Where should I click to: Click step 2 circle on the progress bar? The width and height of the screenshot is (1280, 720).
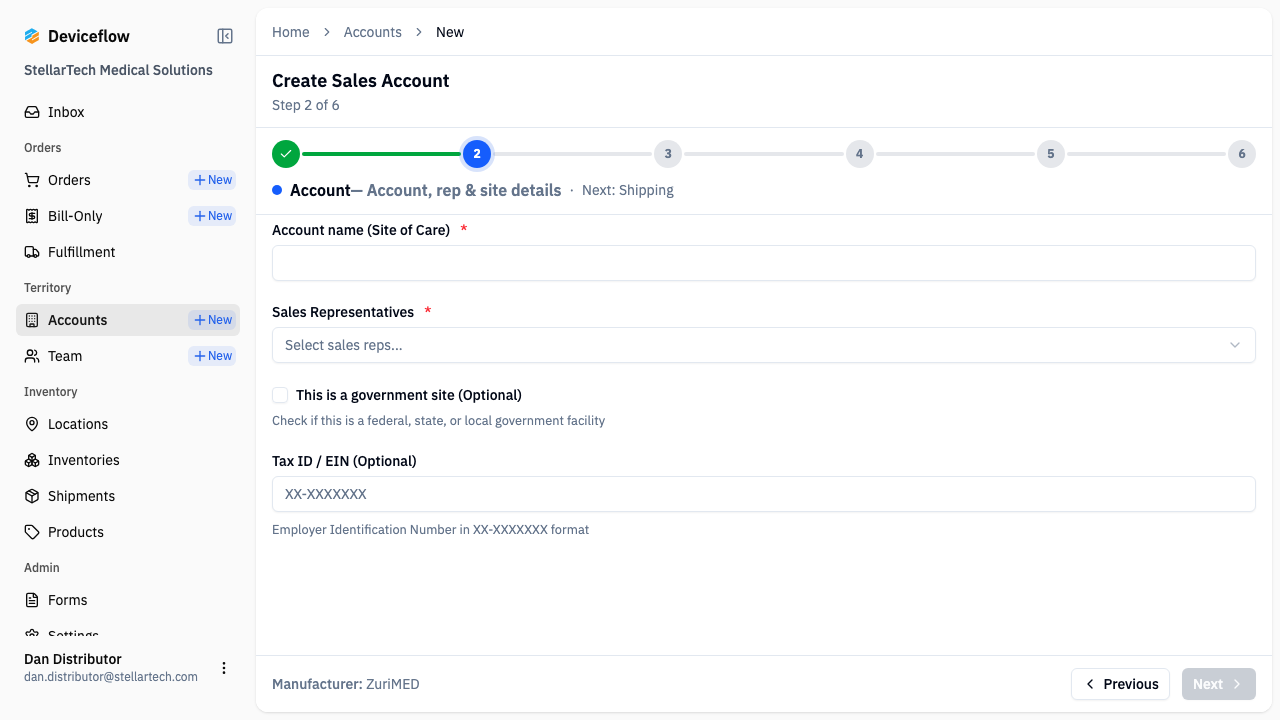tap(477, 154)
